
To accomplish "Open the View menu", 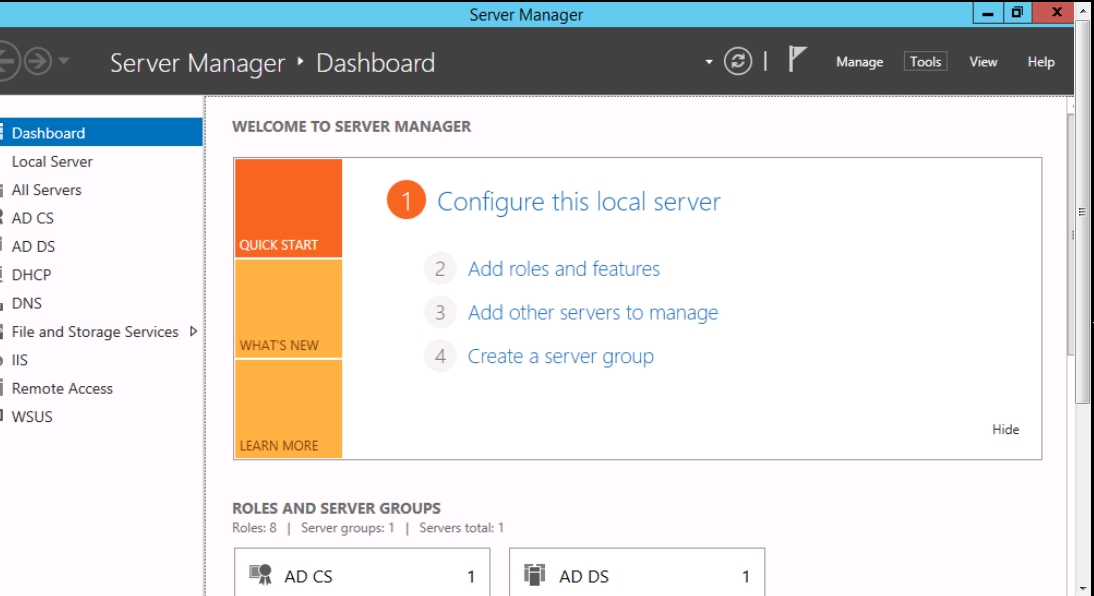I will click(x=983, y=61).
